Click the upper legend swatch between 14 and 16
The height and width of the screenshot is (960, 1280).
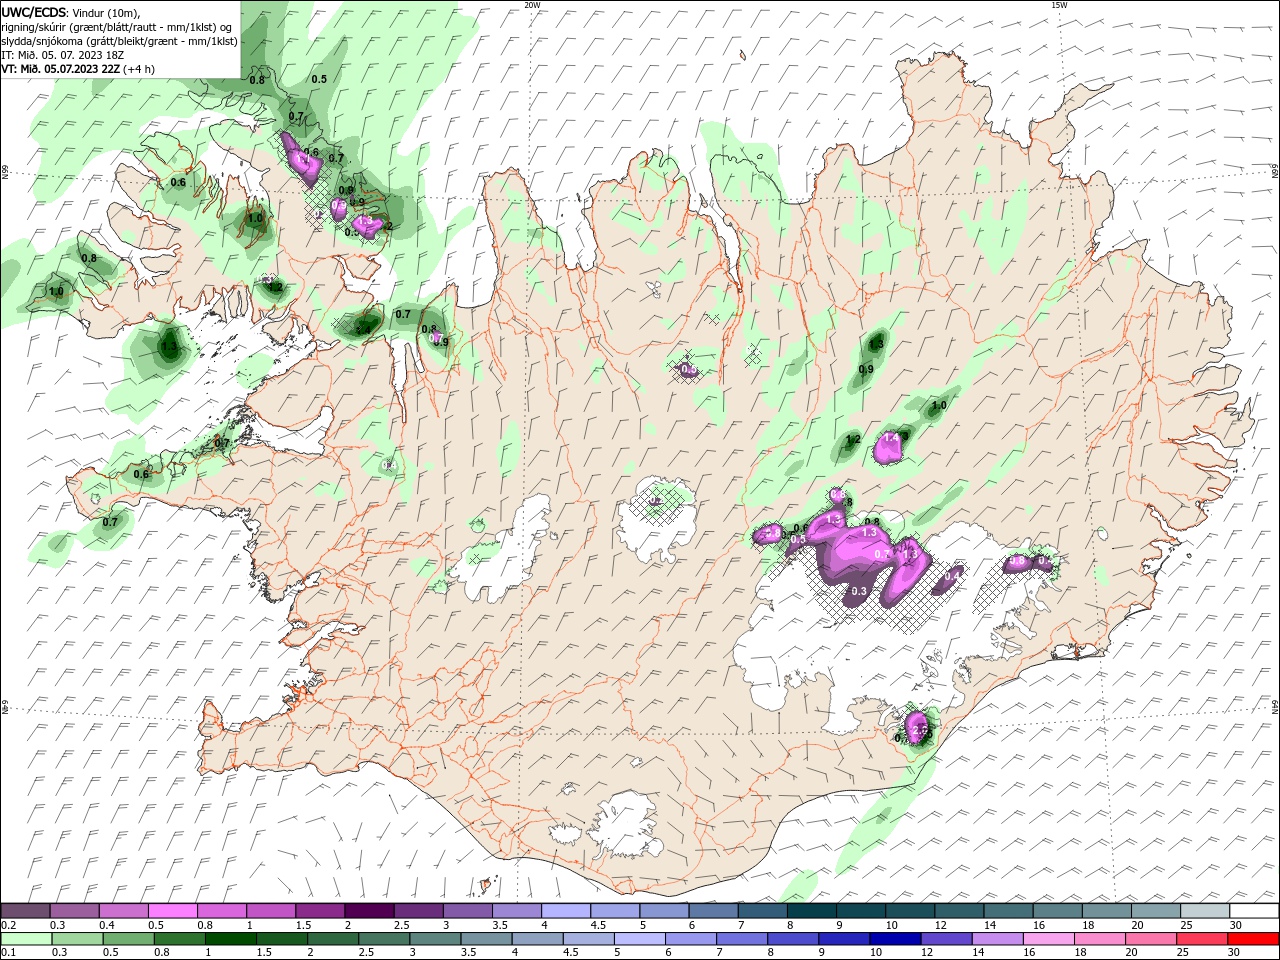(x=1009, y=911)
